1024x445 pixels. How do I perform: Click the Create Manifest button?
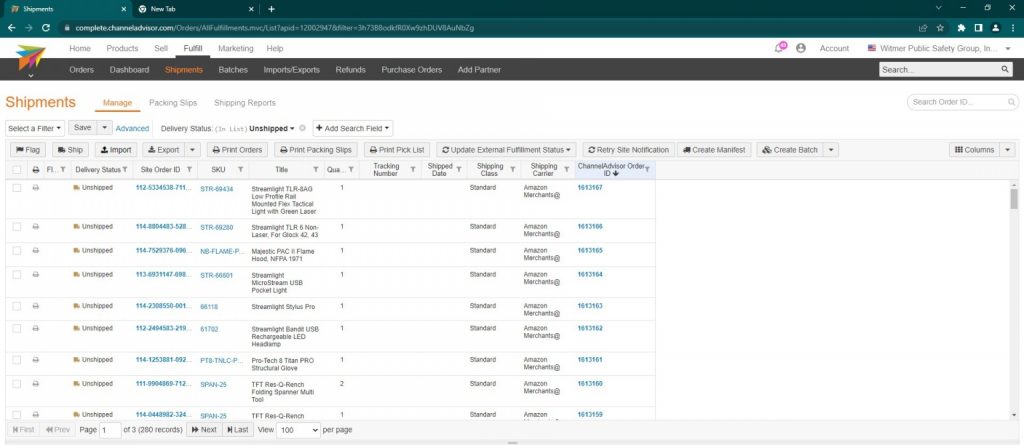714,150
